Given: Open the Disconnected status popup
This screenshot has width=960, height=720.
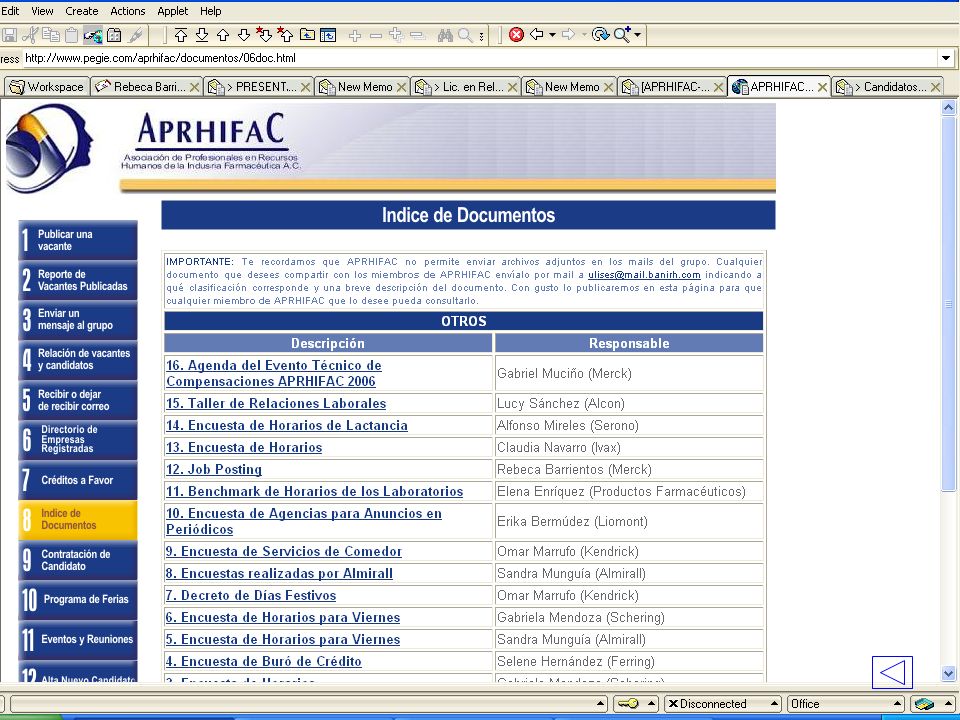Looking at the screenshot, I should pyautogui.click(x=722, y=704).
